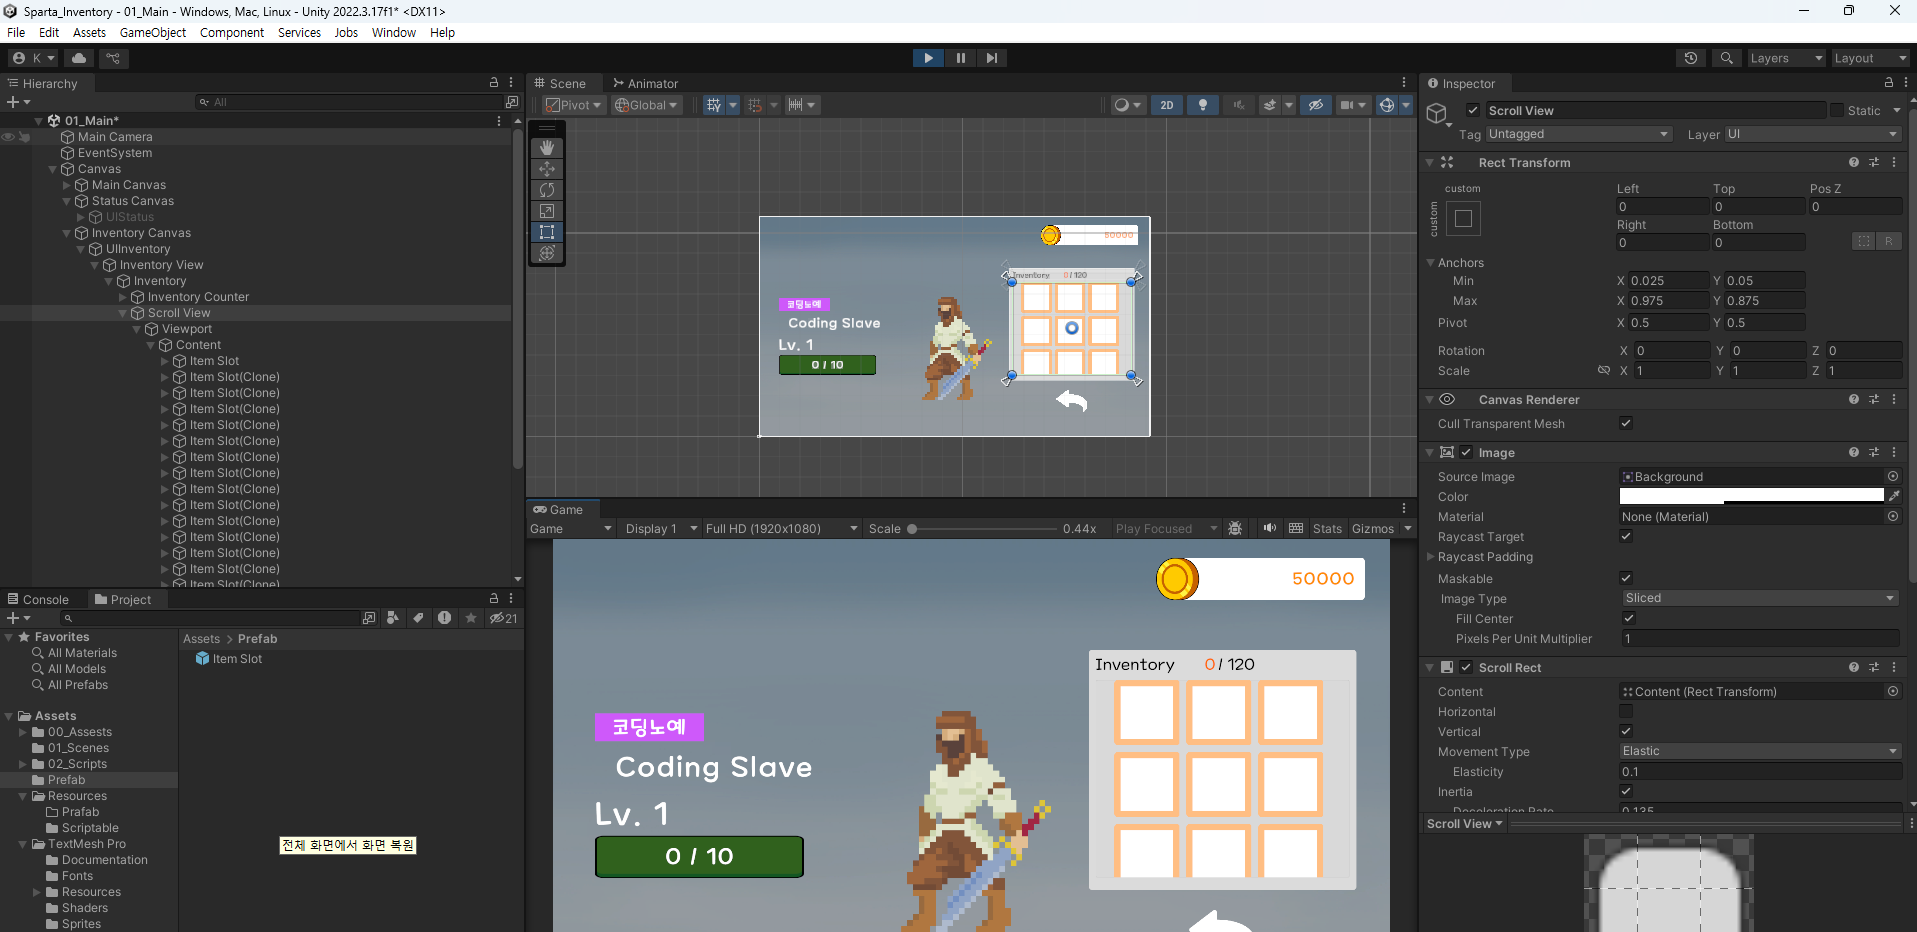
Task: Switch to the Console tab
Action: [x=38, y=599]
